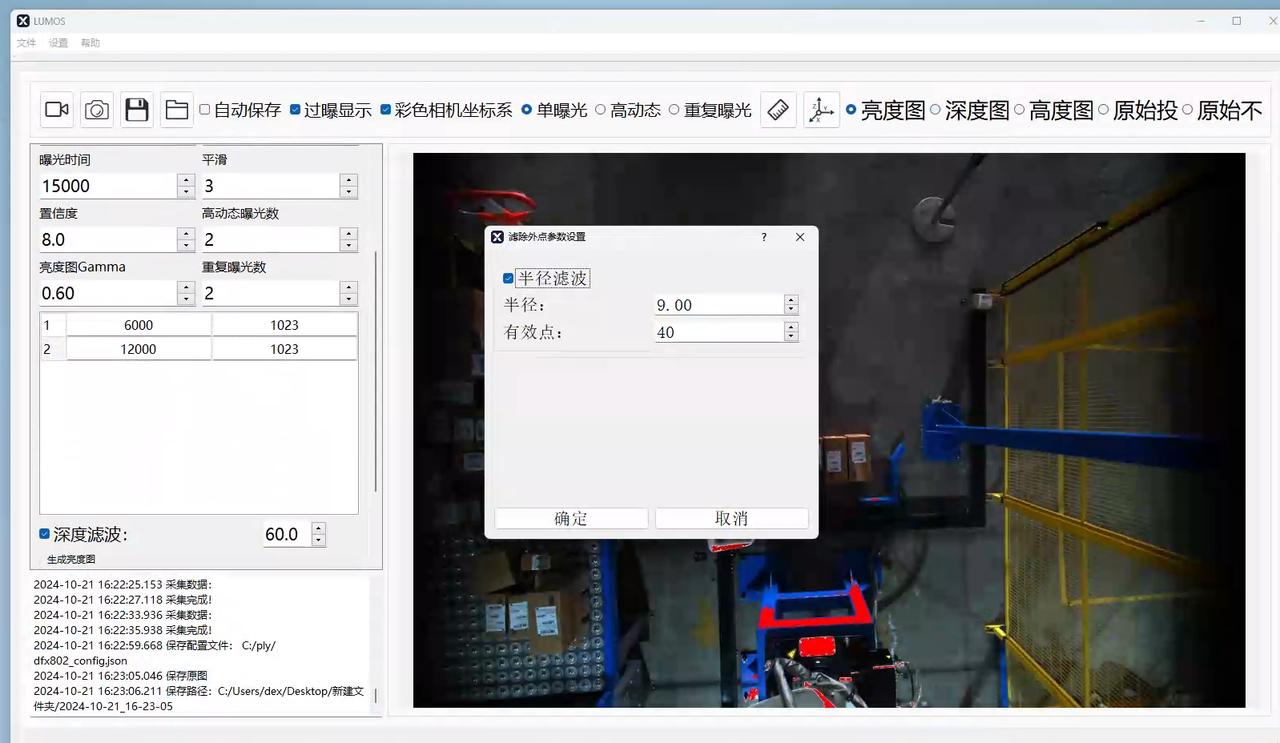This screenshot has height=743, width=1280.
Task: Click the 亮度图Gamma input field
Action: click(107, 293)
